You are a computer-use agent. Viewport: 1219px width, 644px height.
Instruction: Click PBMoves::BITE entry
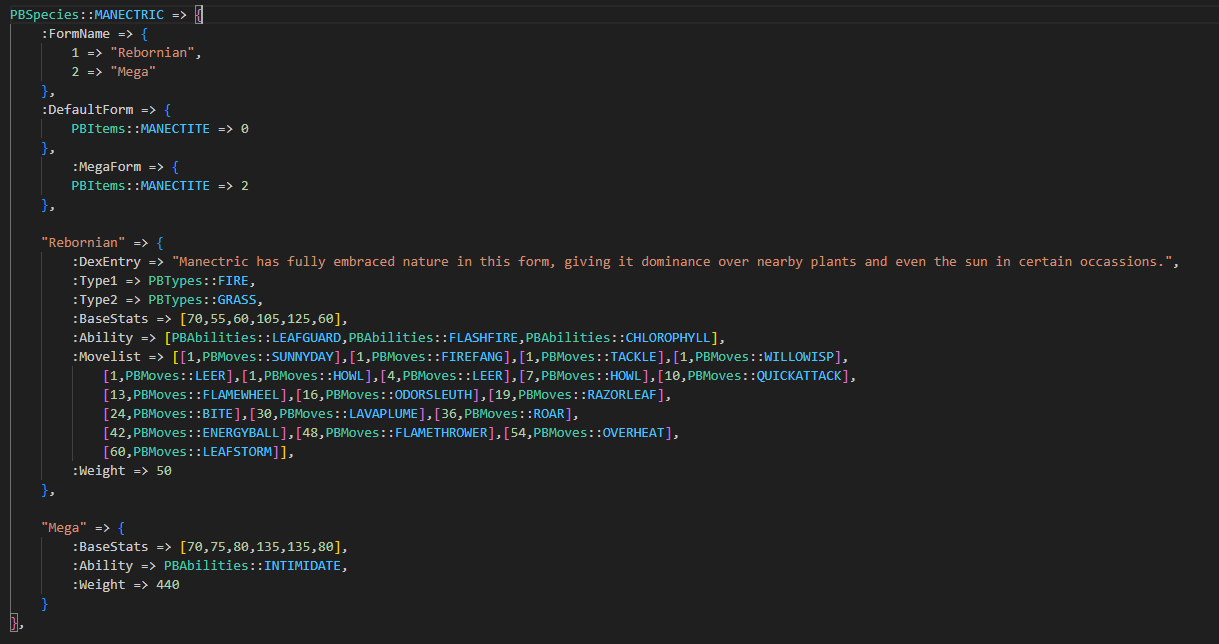click(171, 414)
